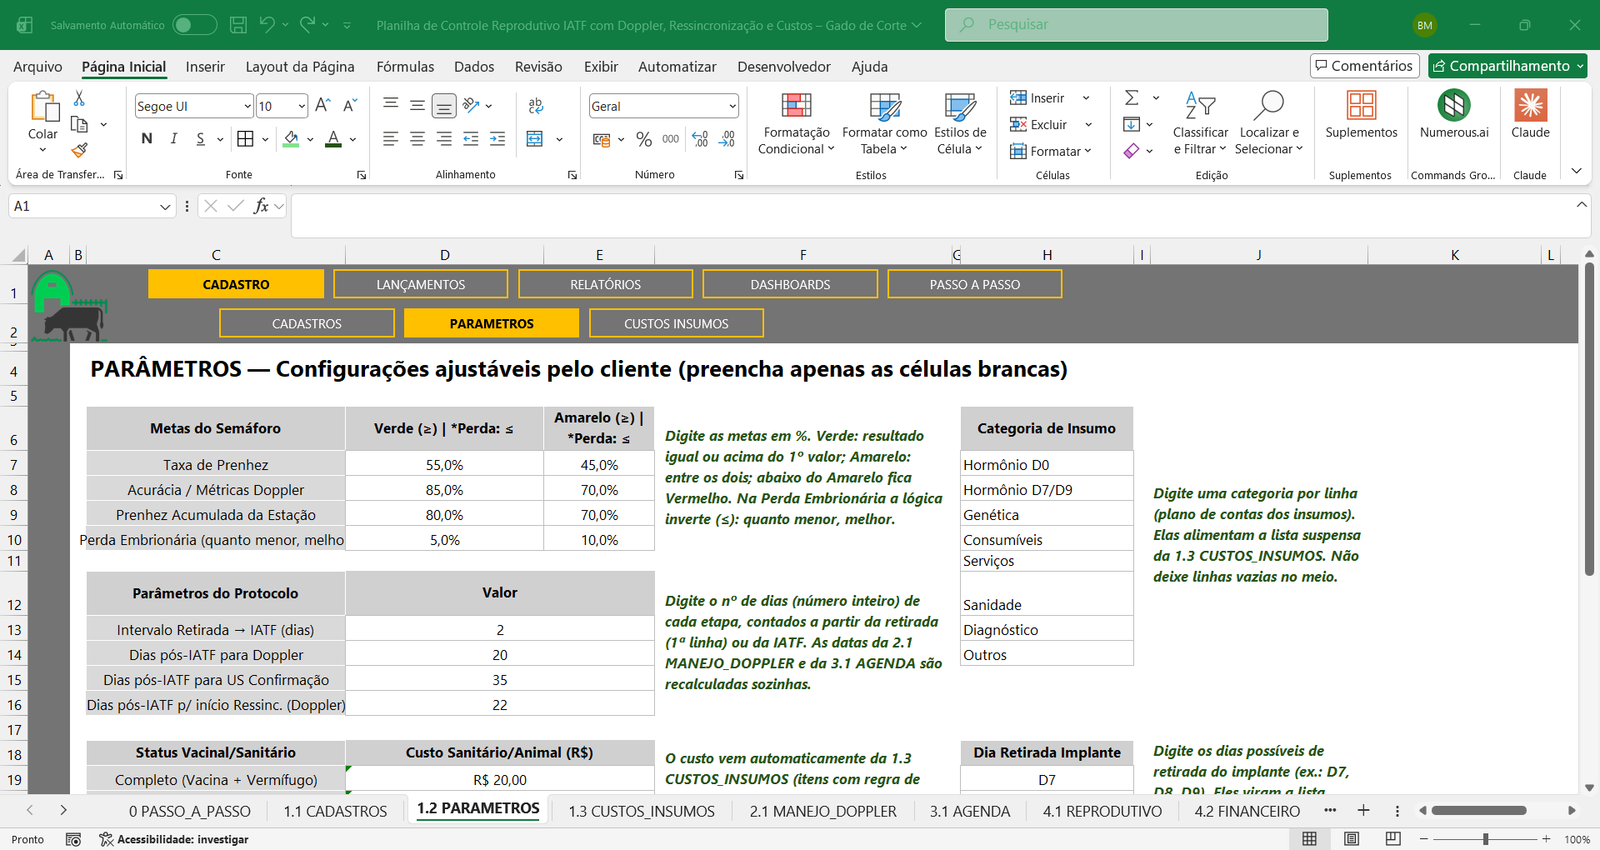Add a new sheet with plus button
1600x850 pixels.
(1363, 811)
